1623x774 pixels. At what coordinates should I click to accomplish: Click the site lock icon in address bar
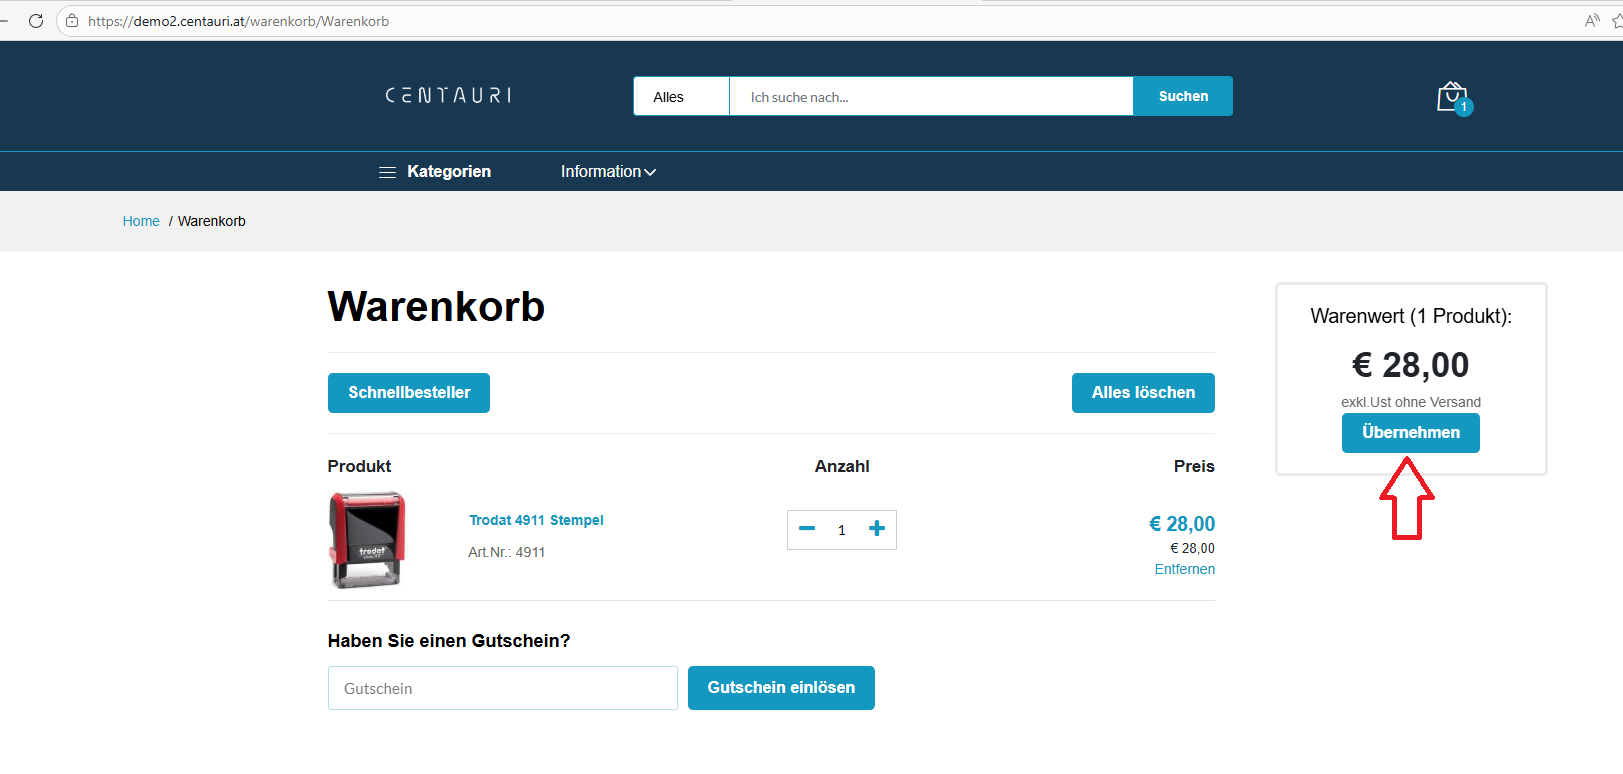(72, 21)
